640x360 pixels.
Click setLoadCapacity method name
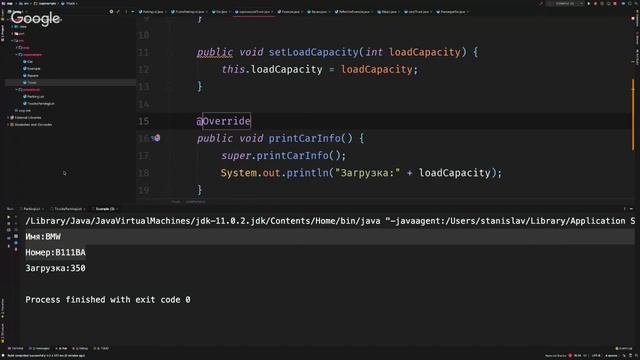coord(313,52)
